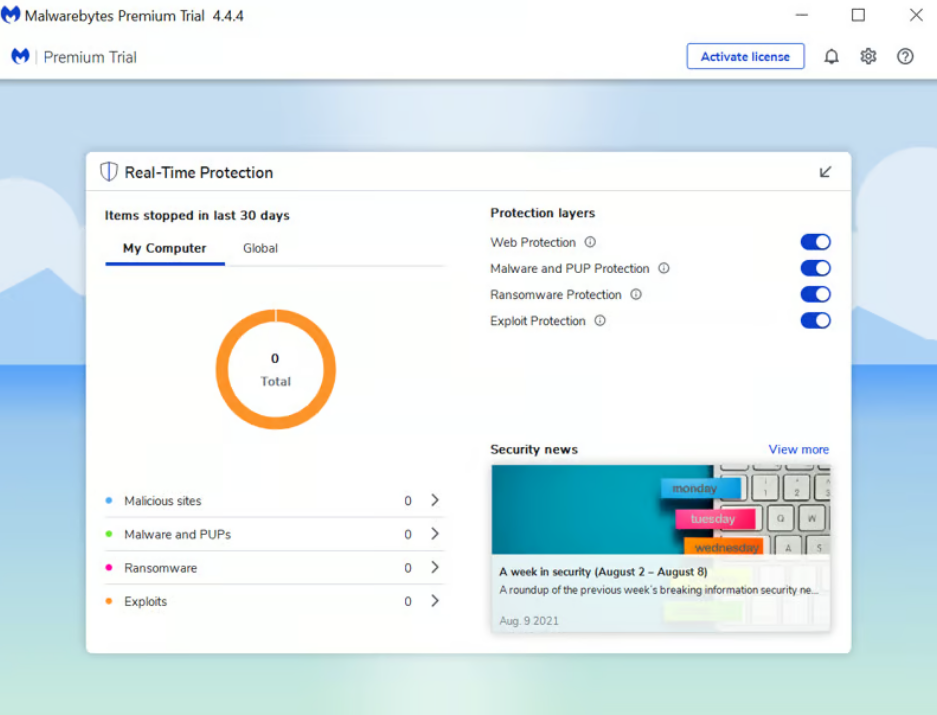The height and width of the screenshot is (715, 937).
Task: Click info icon next to Ransomware Protection
Action: [x=636, y=295]
